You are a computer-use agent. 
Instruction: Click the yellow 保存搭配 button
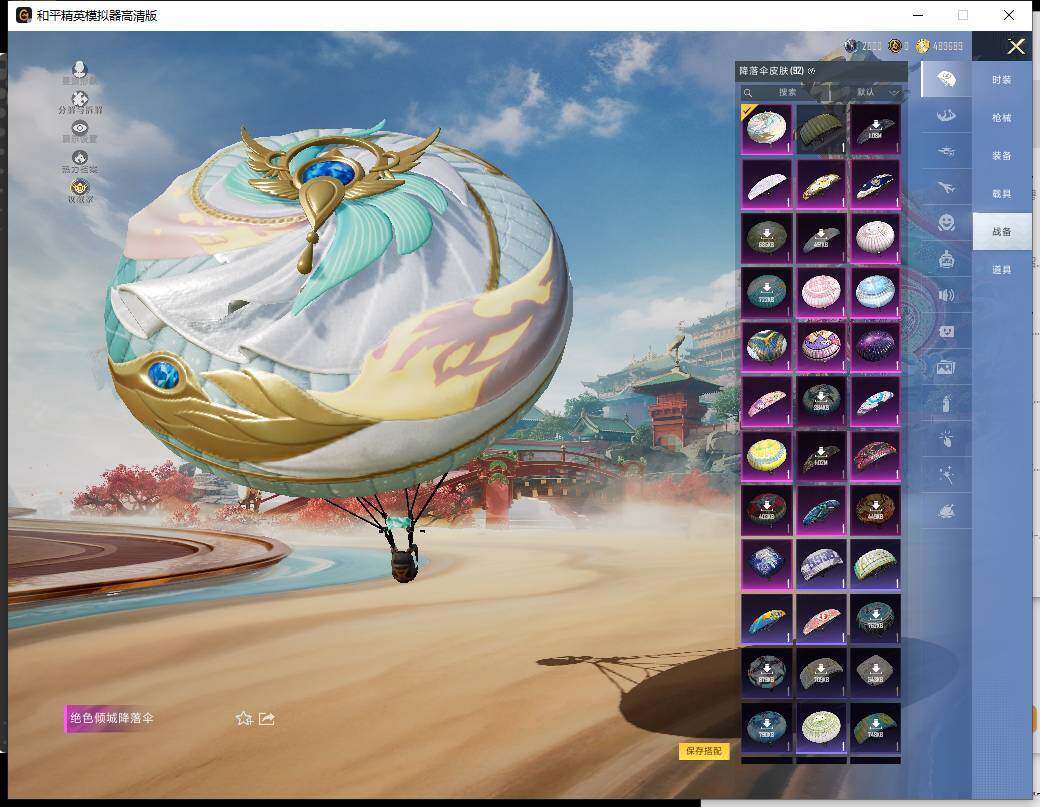coord(704,751)
